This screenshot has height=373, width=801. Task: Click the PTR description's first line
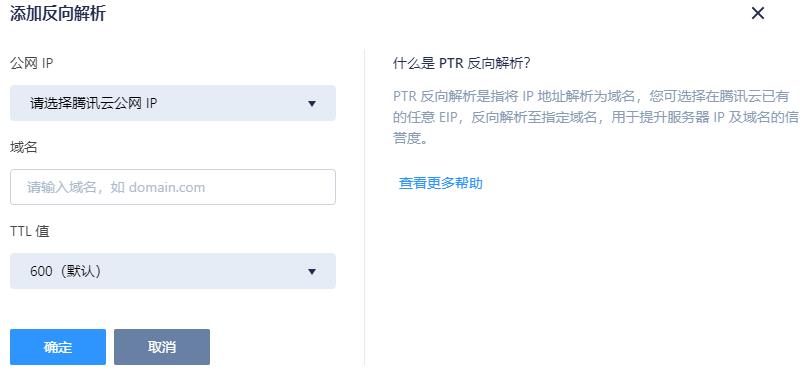coord(591,96)
